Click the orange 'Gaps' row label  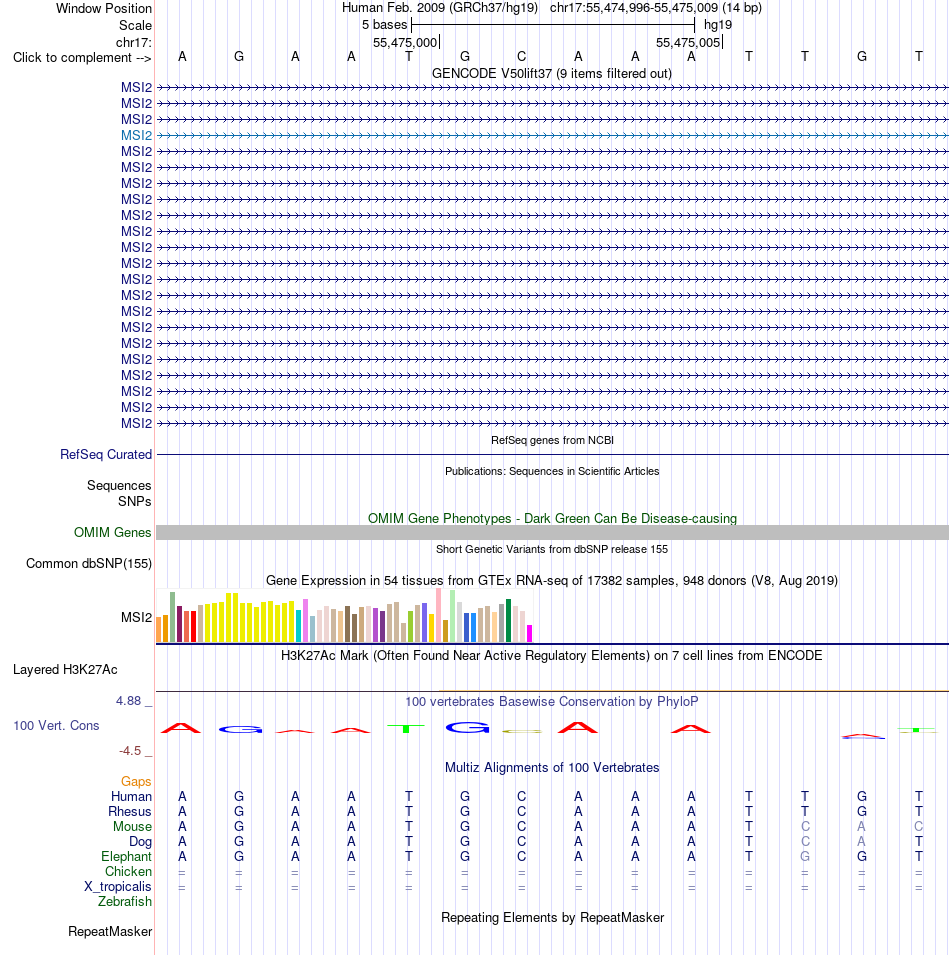[x=136, y=781]
